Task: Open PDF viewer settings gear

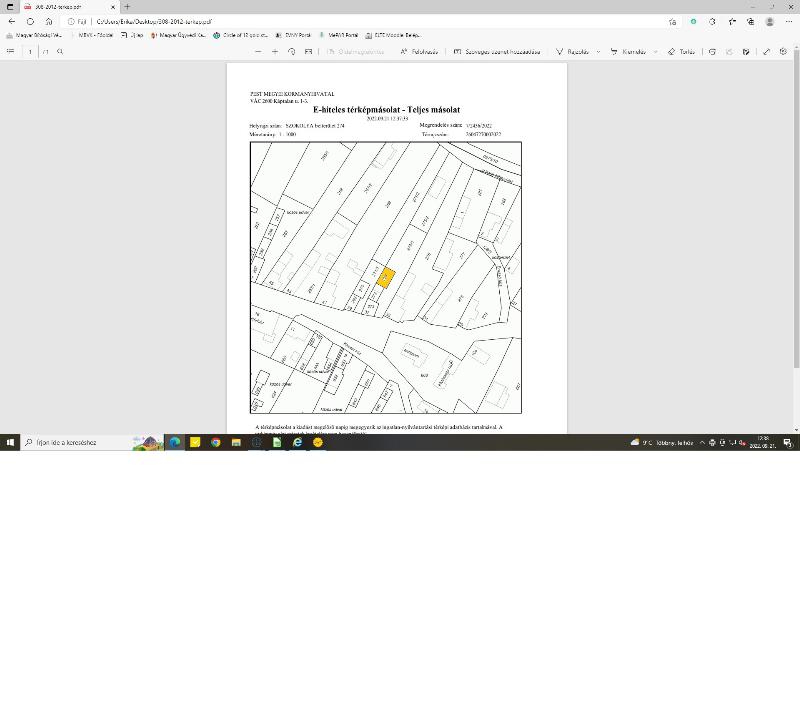Action: coord(783,52)
